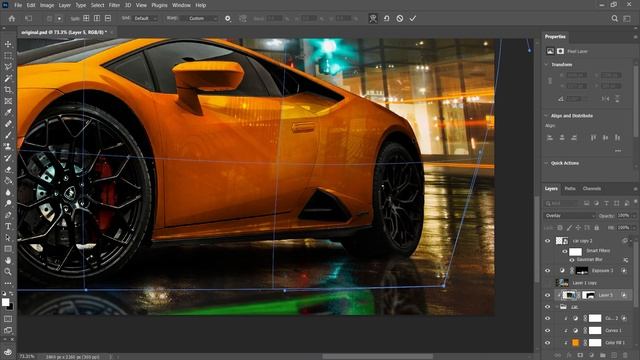Select the Crop tool
Screen dimensions: 640x360
click(8, 89)
